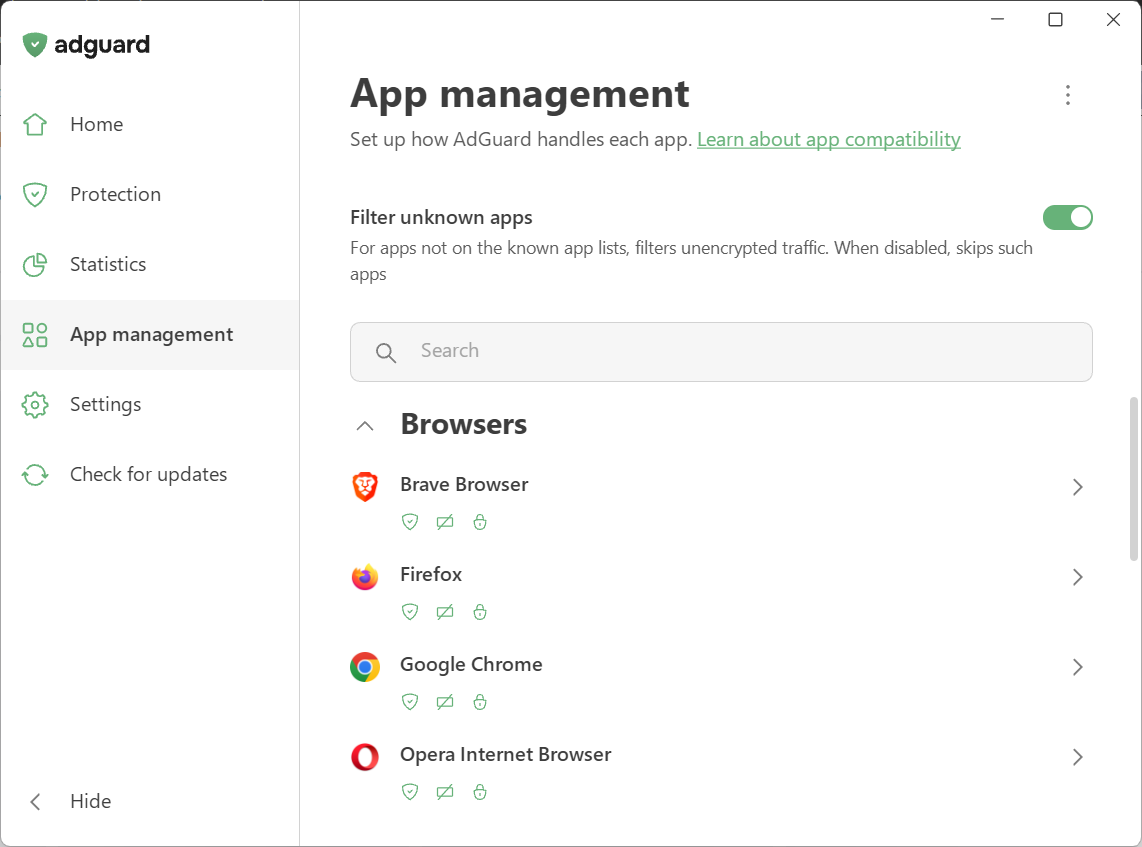
Task: Focus the Search input field
Action: 721,352
